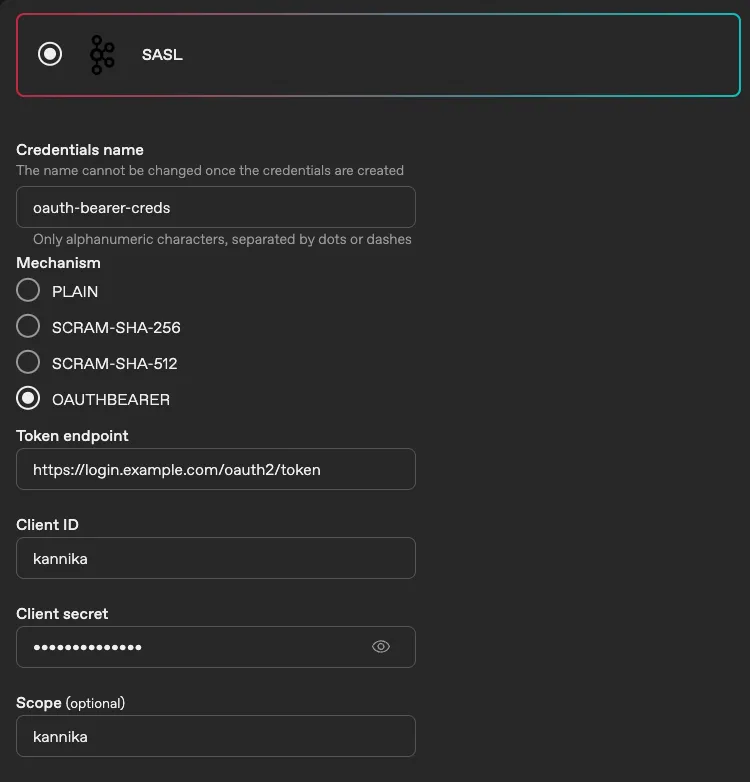
Task: Click the 'Token endpoint' field label
Action: [72, 436]
